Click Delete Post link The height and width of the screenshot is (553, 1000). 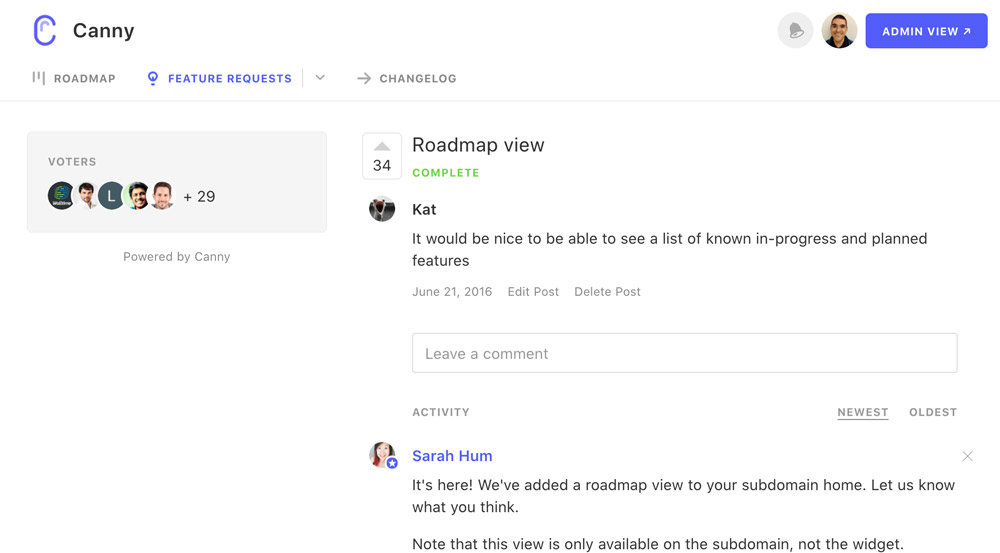point(607,292)
